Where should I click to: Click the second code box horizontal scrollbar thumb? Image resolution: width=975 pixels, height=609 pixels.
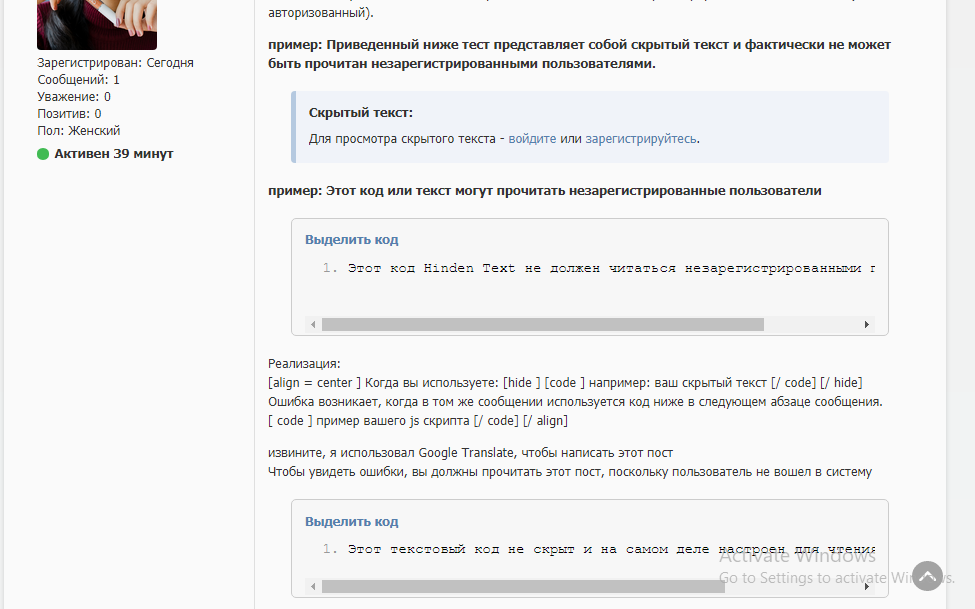(523, 587)
